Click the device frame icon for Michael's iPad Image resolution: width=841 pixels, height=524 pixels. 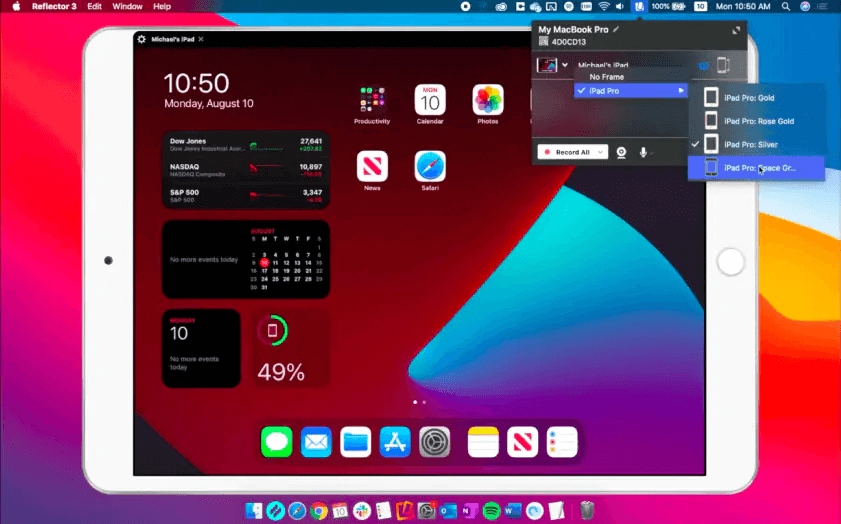click(x=723, y=65)
